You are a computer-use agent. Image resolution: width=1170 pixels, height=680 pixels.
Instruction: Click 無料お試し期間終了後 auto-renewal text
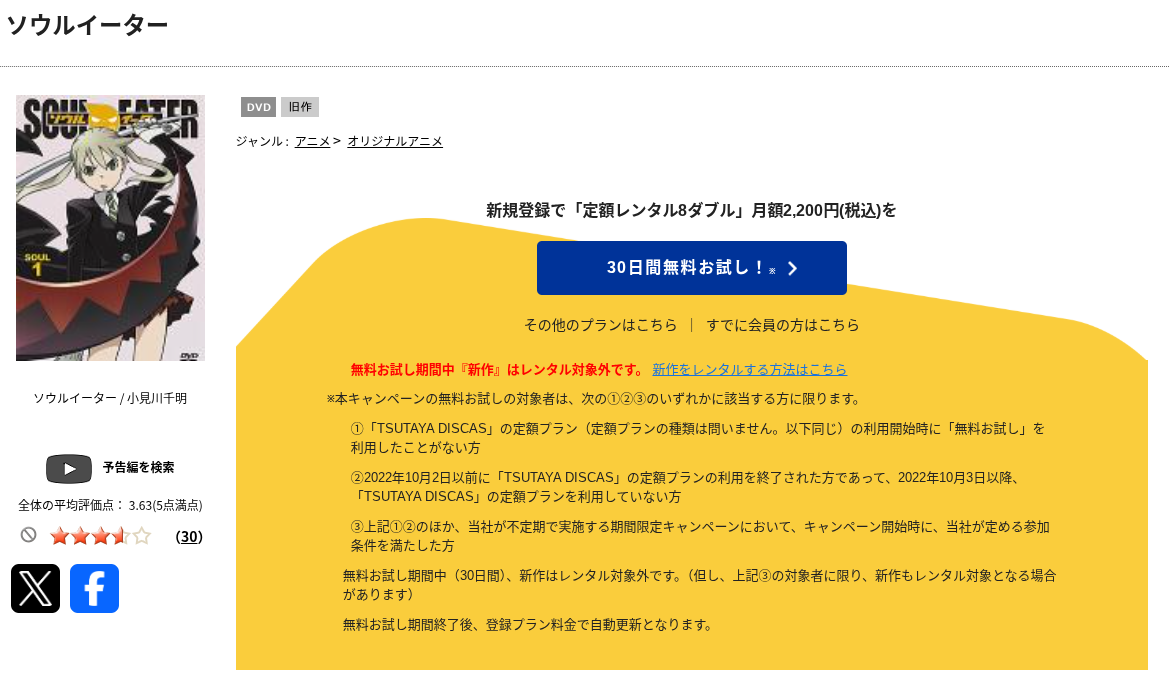(x=528, y=625)
